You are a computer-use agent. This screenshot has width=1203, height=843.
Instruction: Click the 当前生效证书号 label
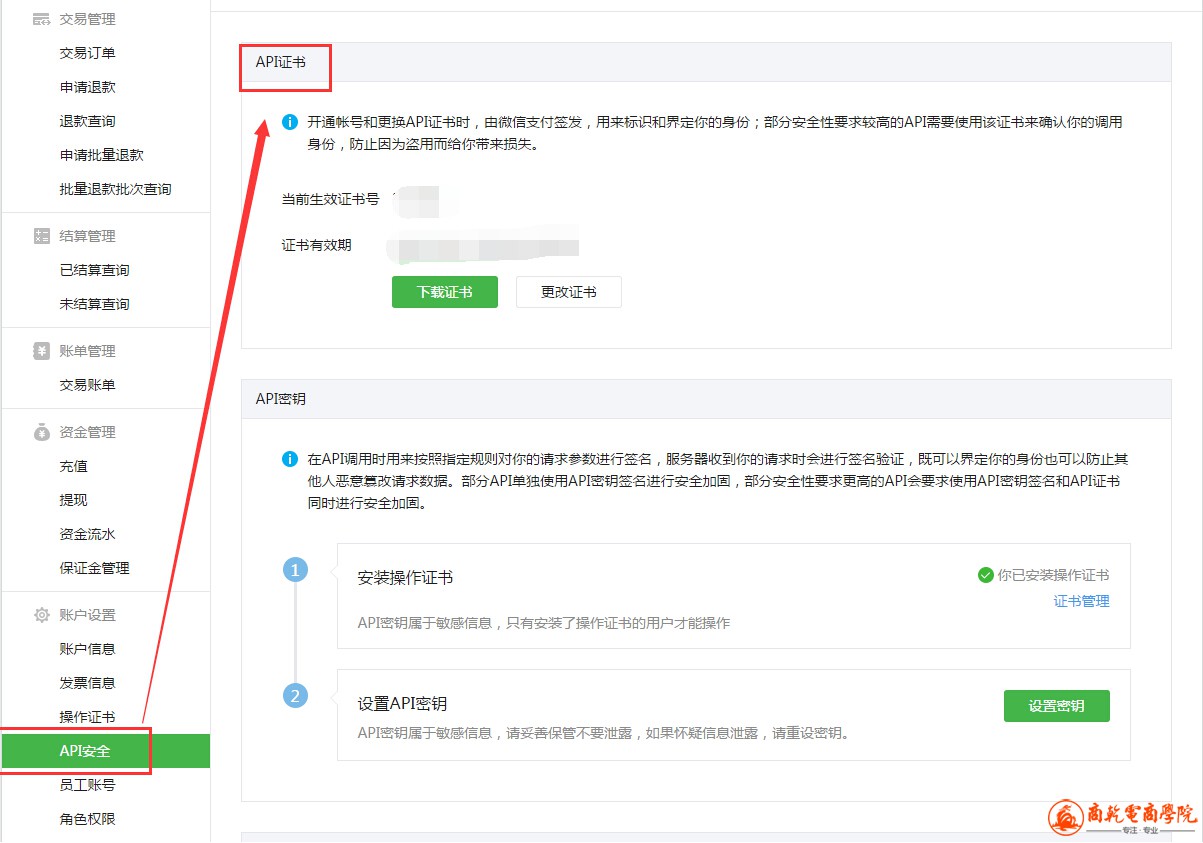click(331, 199)
